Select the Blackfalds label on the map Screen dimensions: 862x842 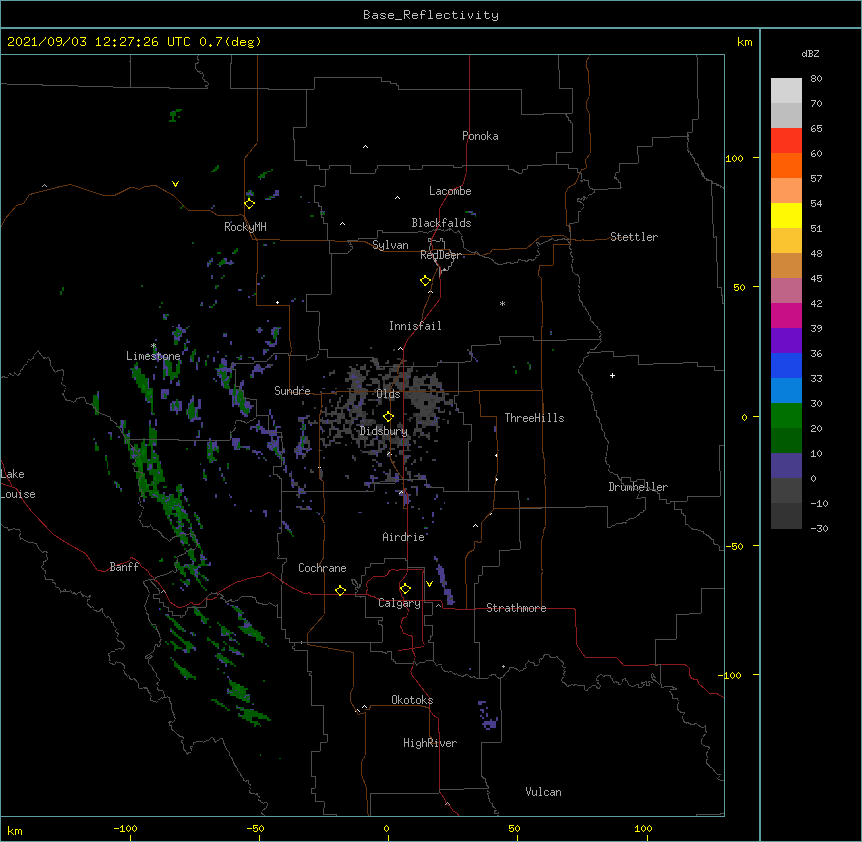pyautogui.click(x=441, y=223)
